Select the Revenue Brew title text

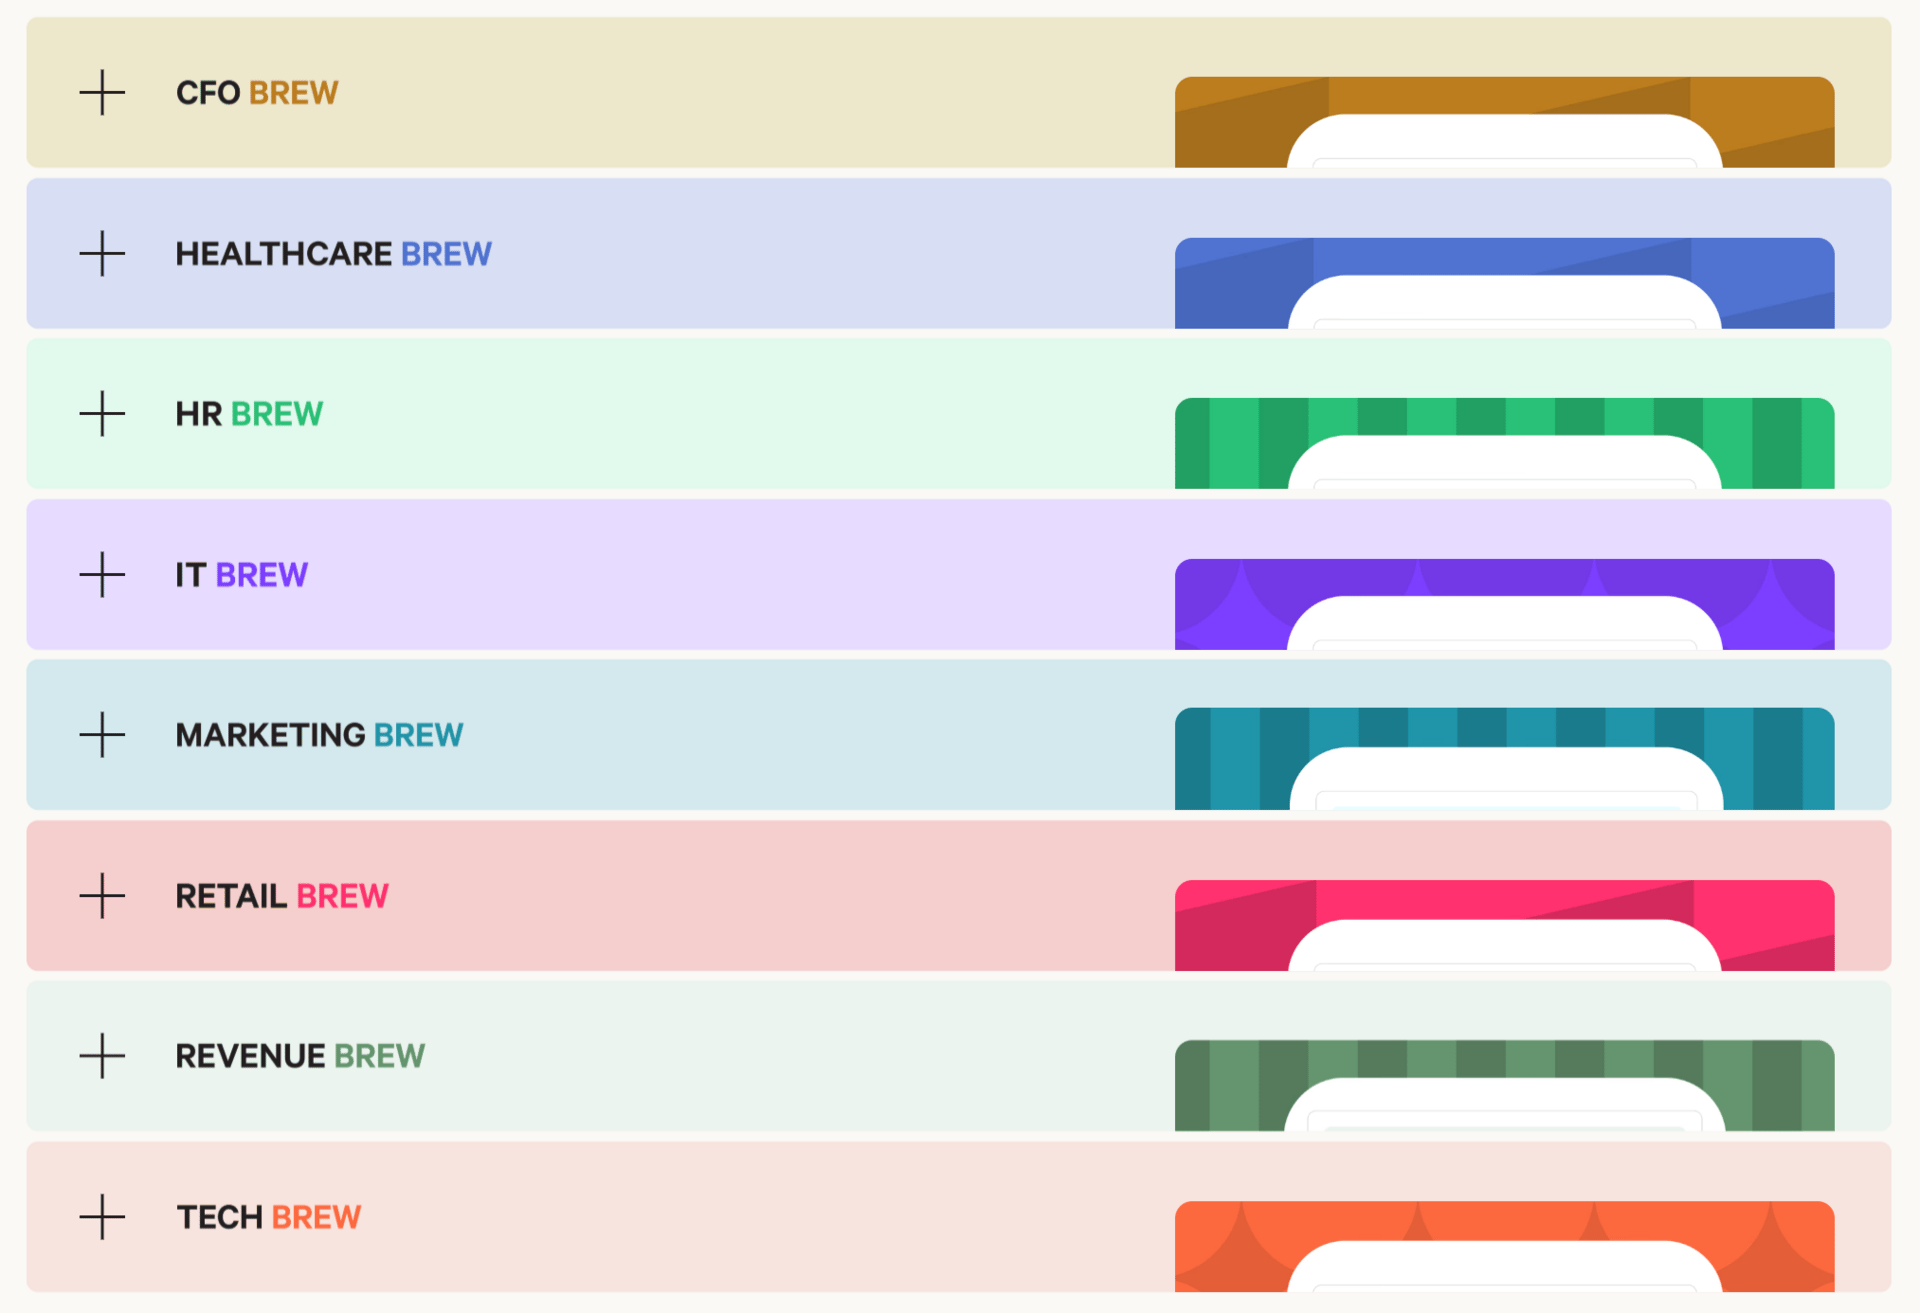pos(300,1057)
